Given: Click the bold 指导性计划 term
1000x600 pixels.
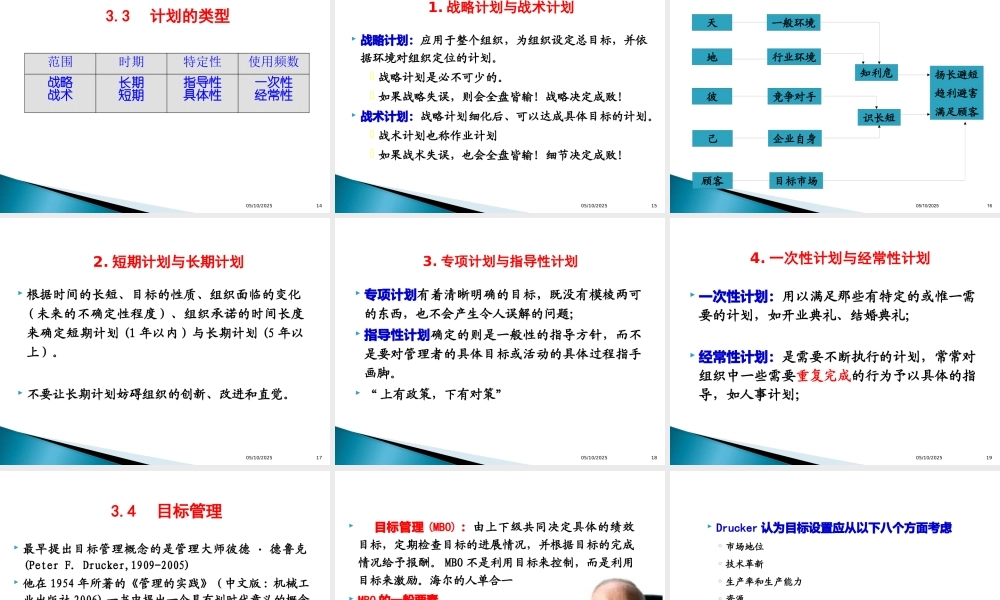Looking at the screenshot, I should (397, 335).
